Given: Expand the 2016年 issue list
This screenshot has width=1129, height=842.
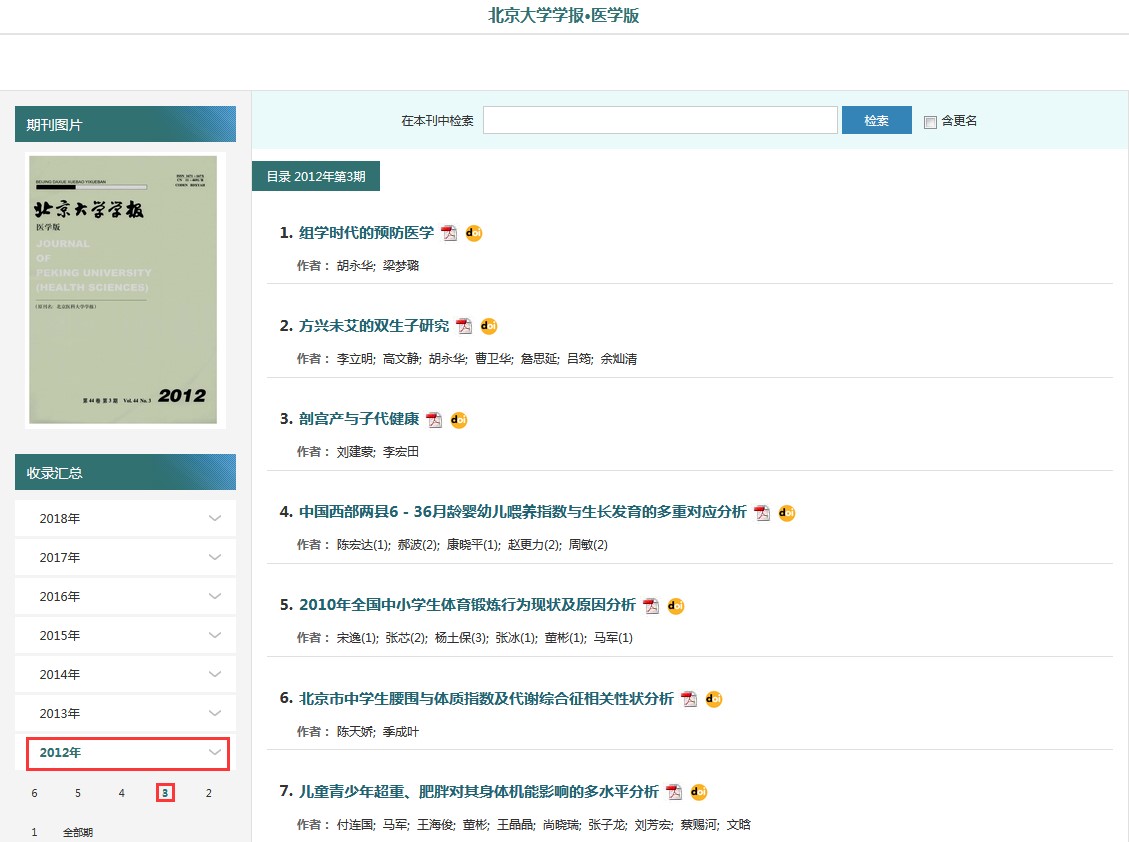Looking at the screenshot, I should [x=125, y=596].
